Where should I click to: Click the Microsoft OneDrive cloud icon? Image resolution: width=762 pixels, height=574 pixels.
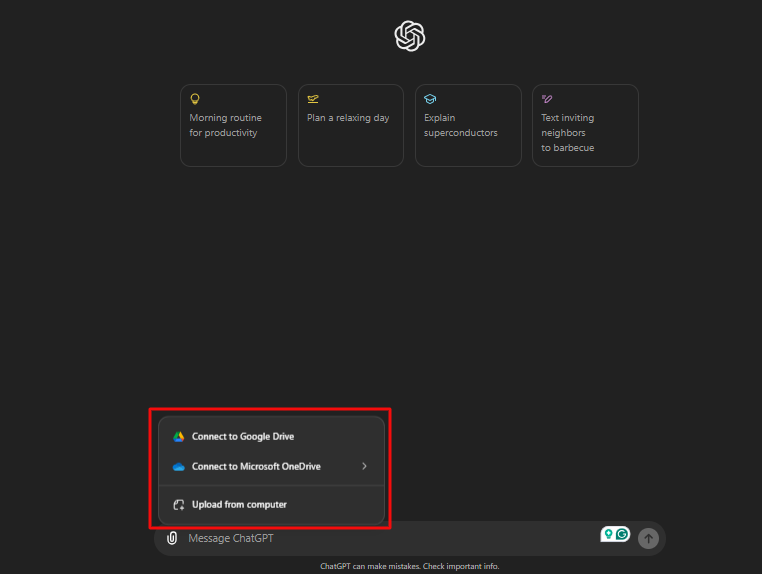click(179, 467)
